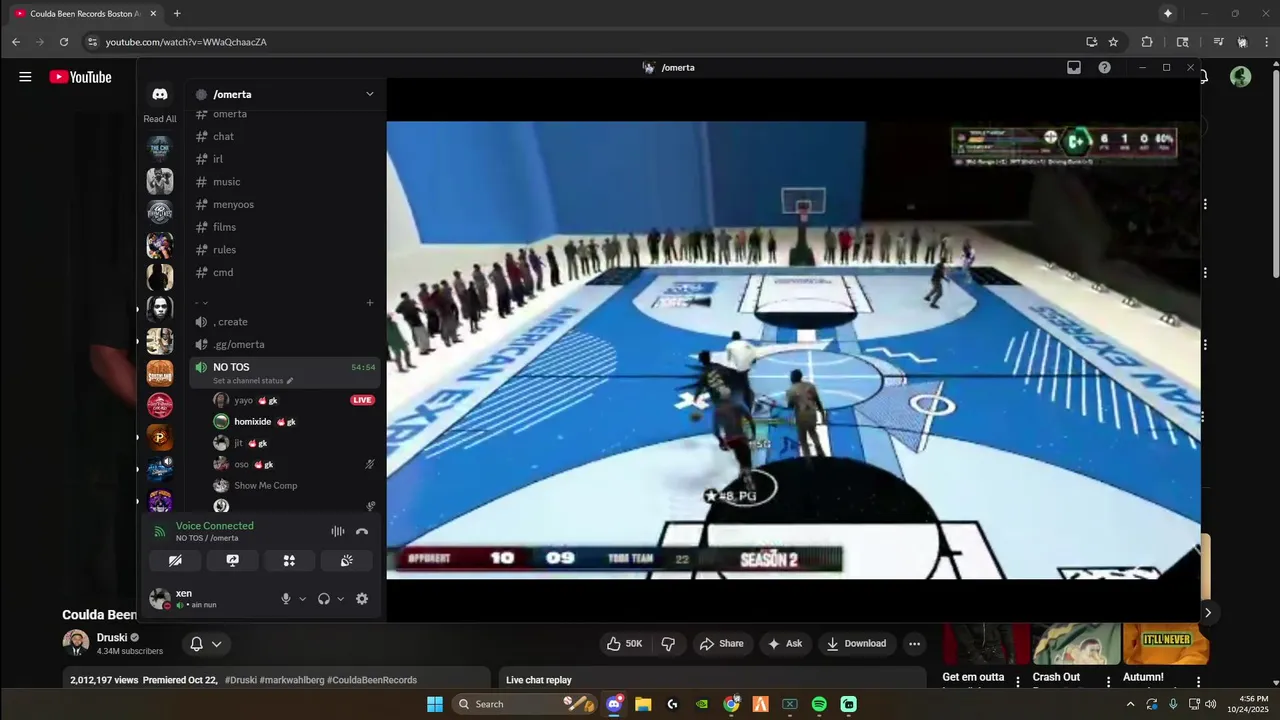This screenshot has height=720, width=1280.
Task: Toggle noise suppression waveform icon
Action: 338,532
